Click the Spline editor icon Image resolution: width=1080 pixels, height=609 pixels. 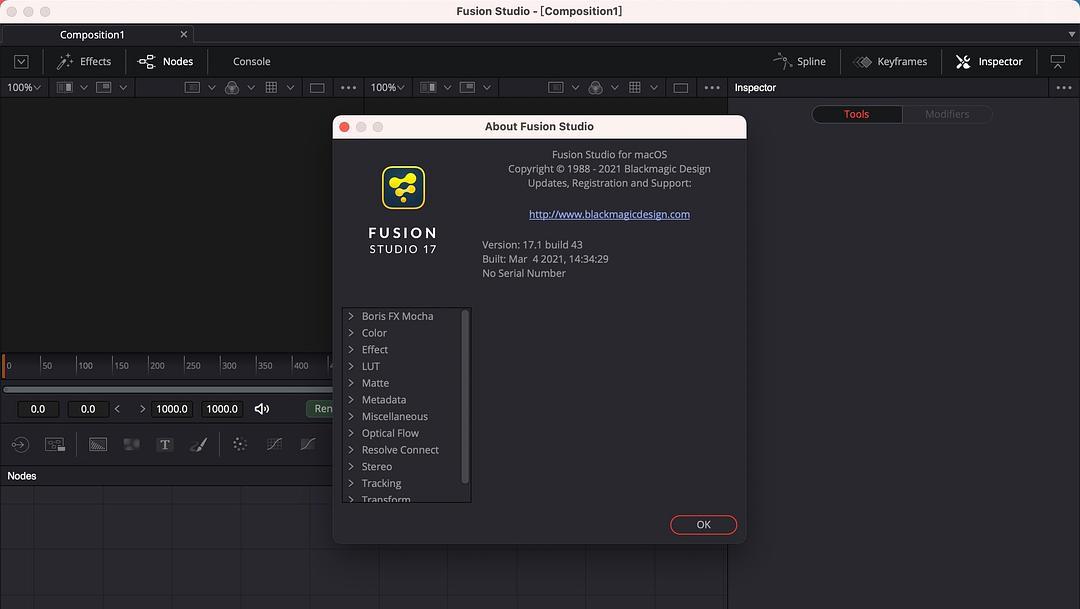[783, 62]
